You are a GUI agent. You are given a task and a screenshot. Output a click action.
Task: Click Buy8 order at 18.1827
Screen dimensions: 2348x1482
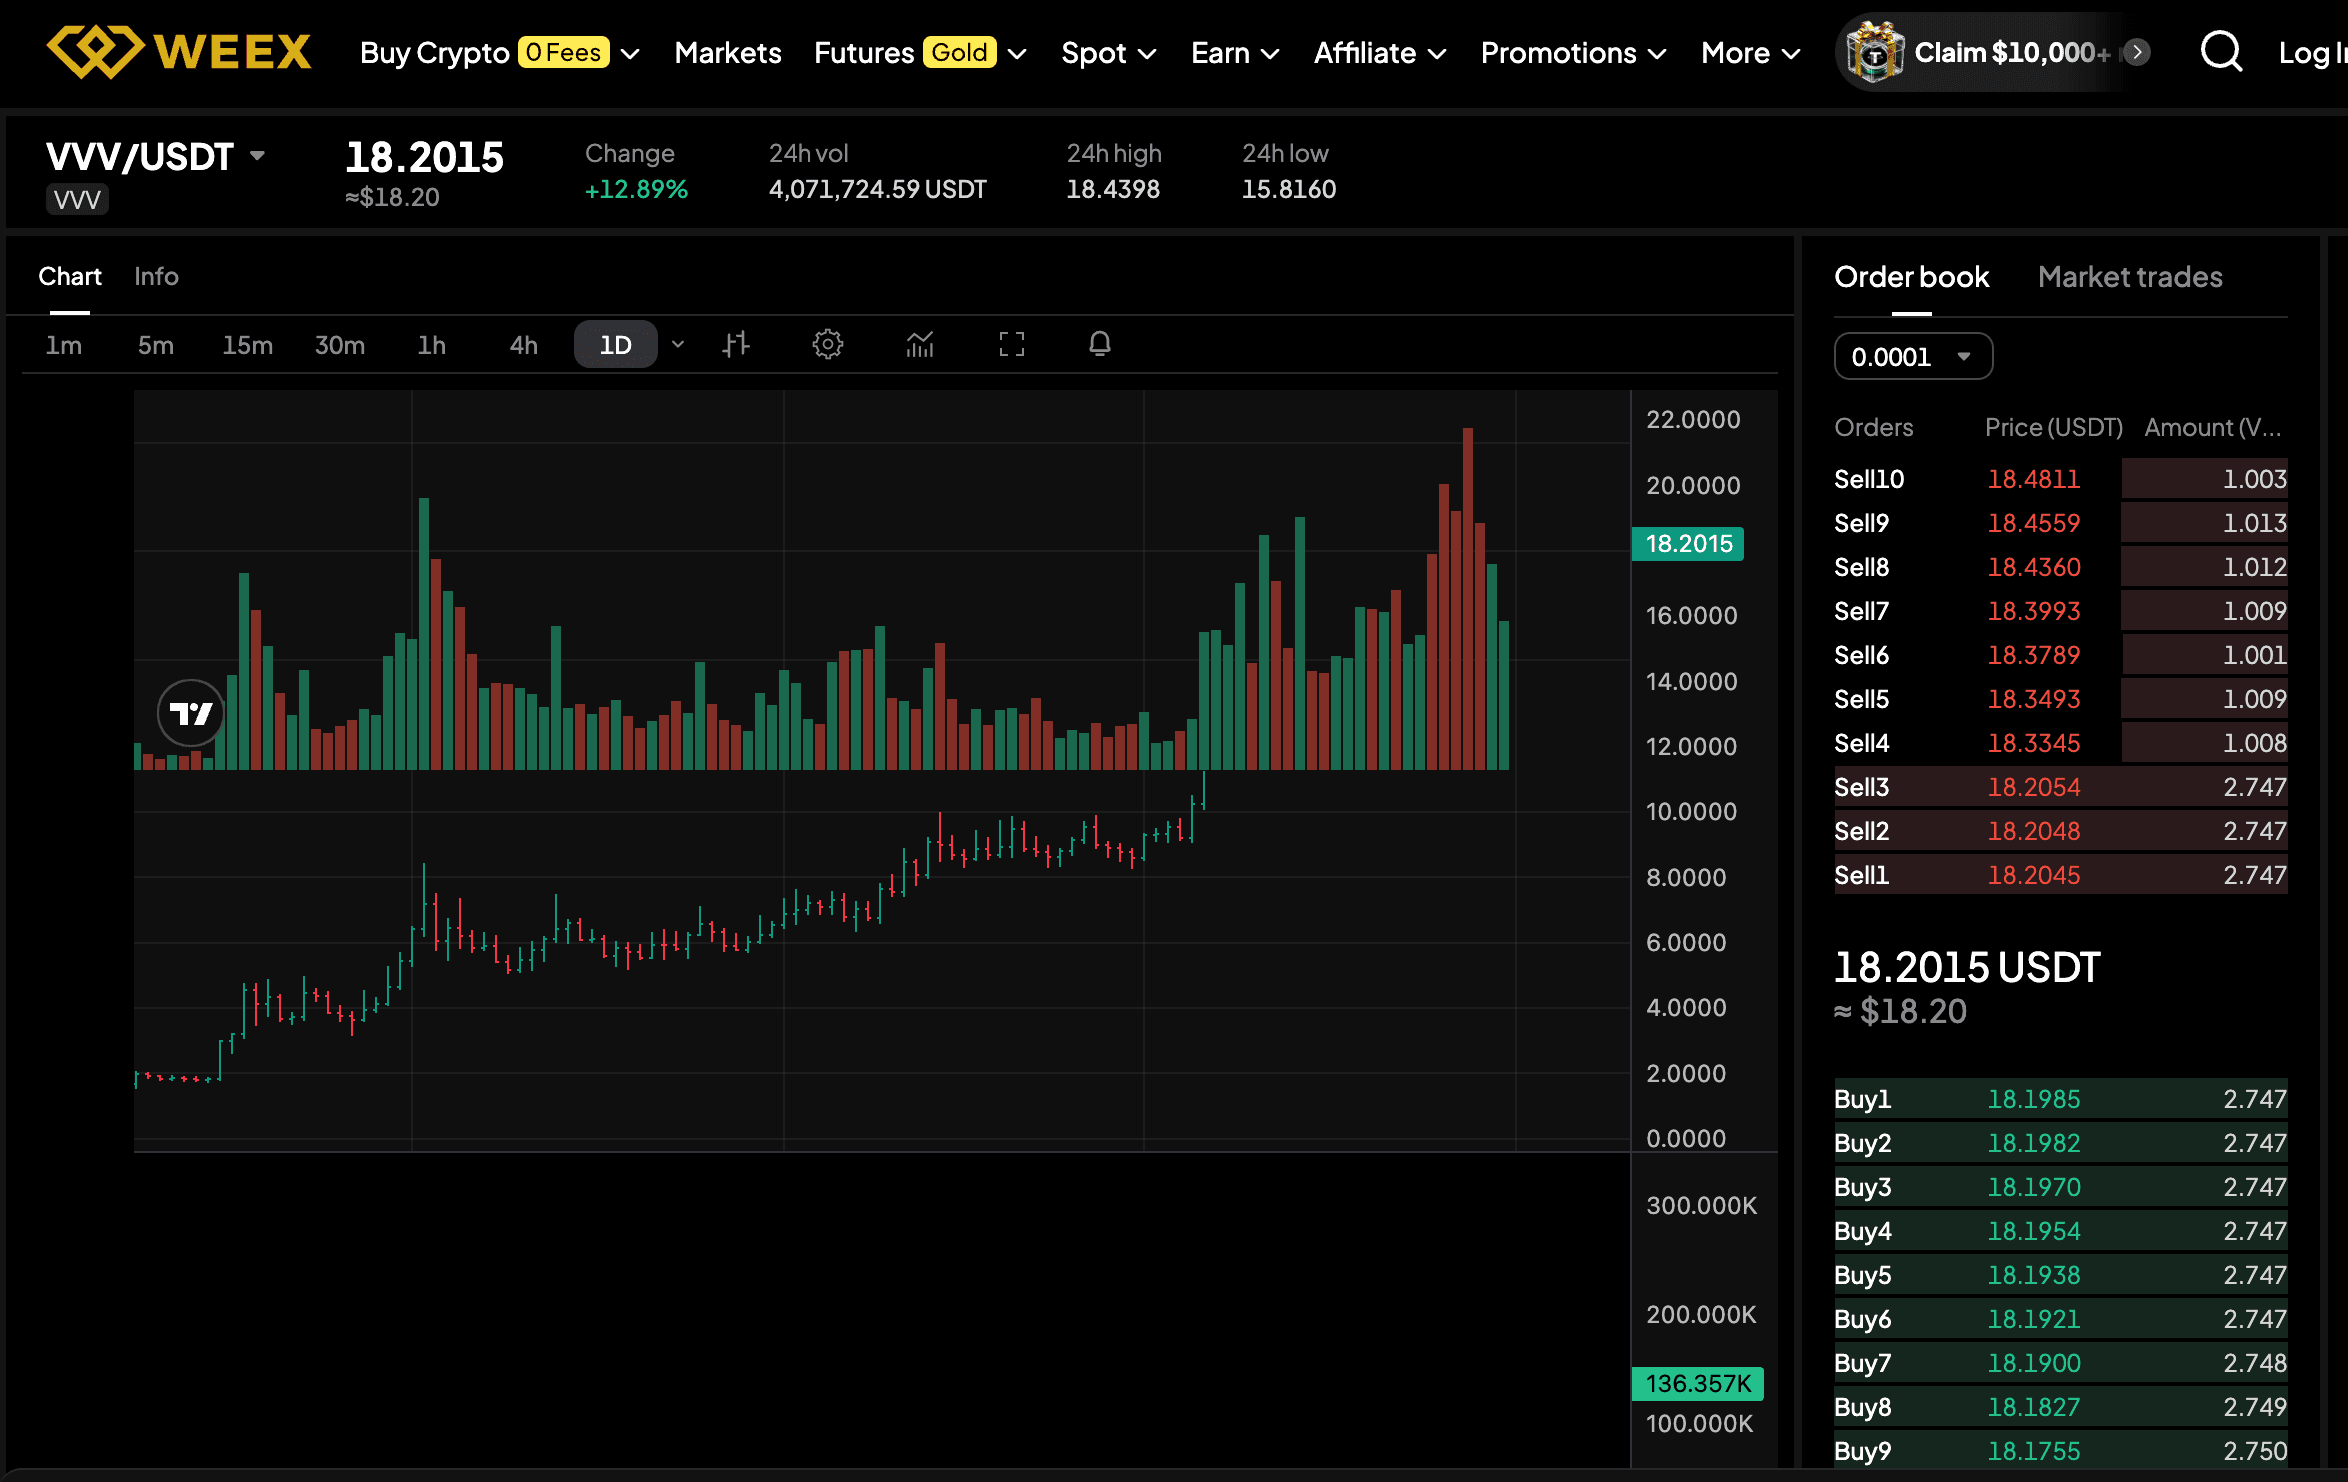point(2060,1407)
